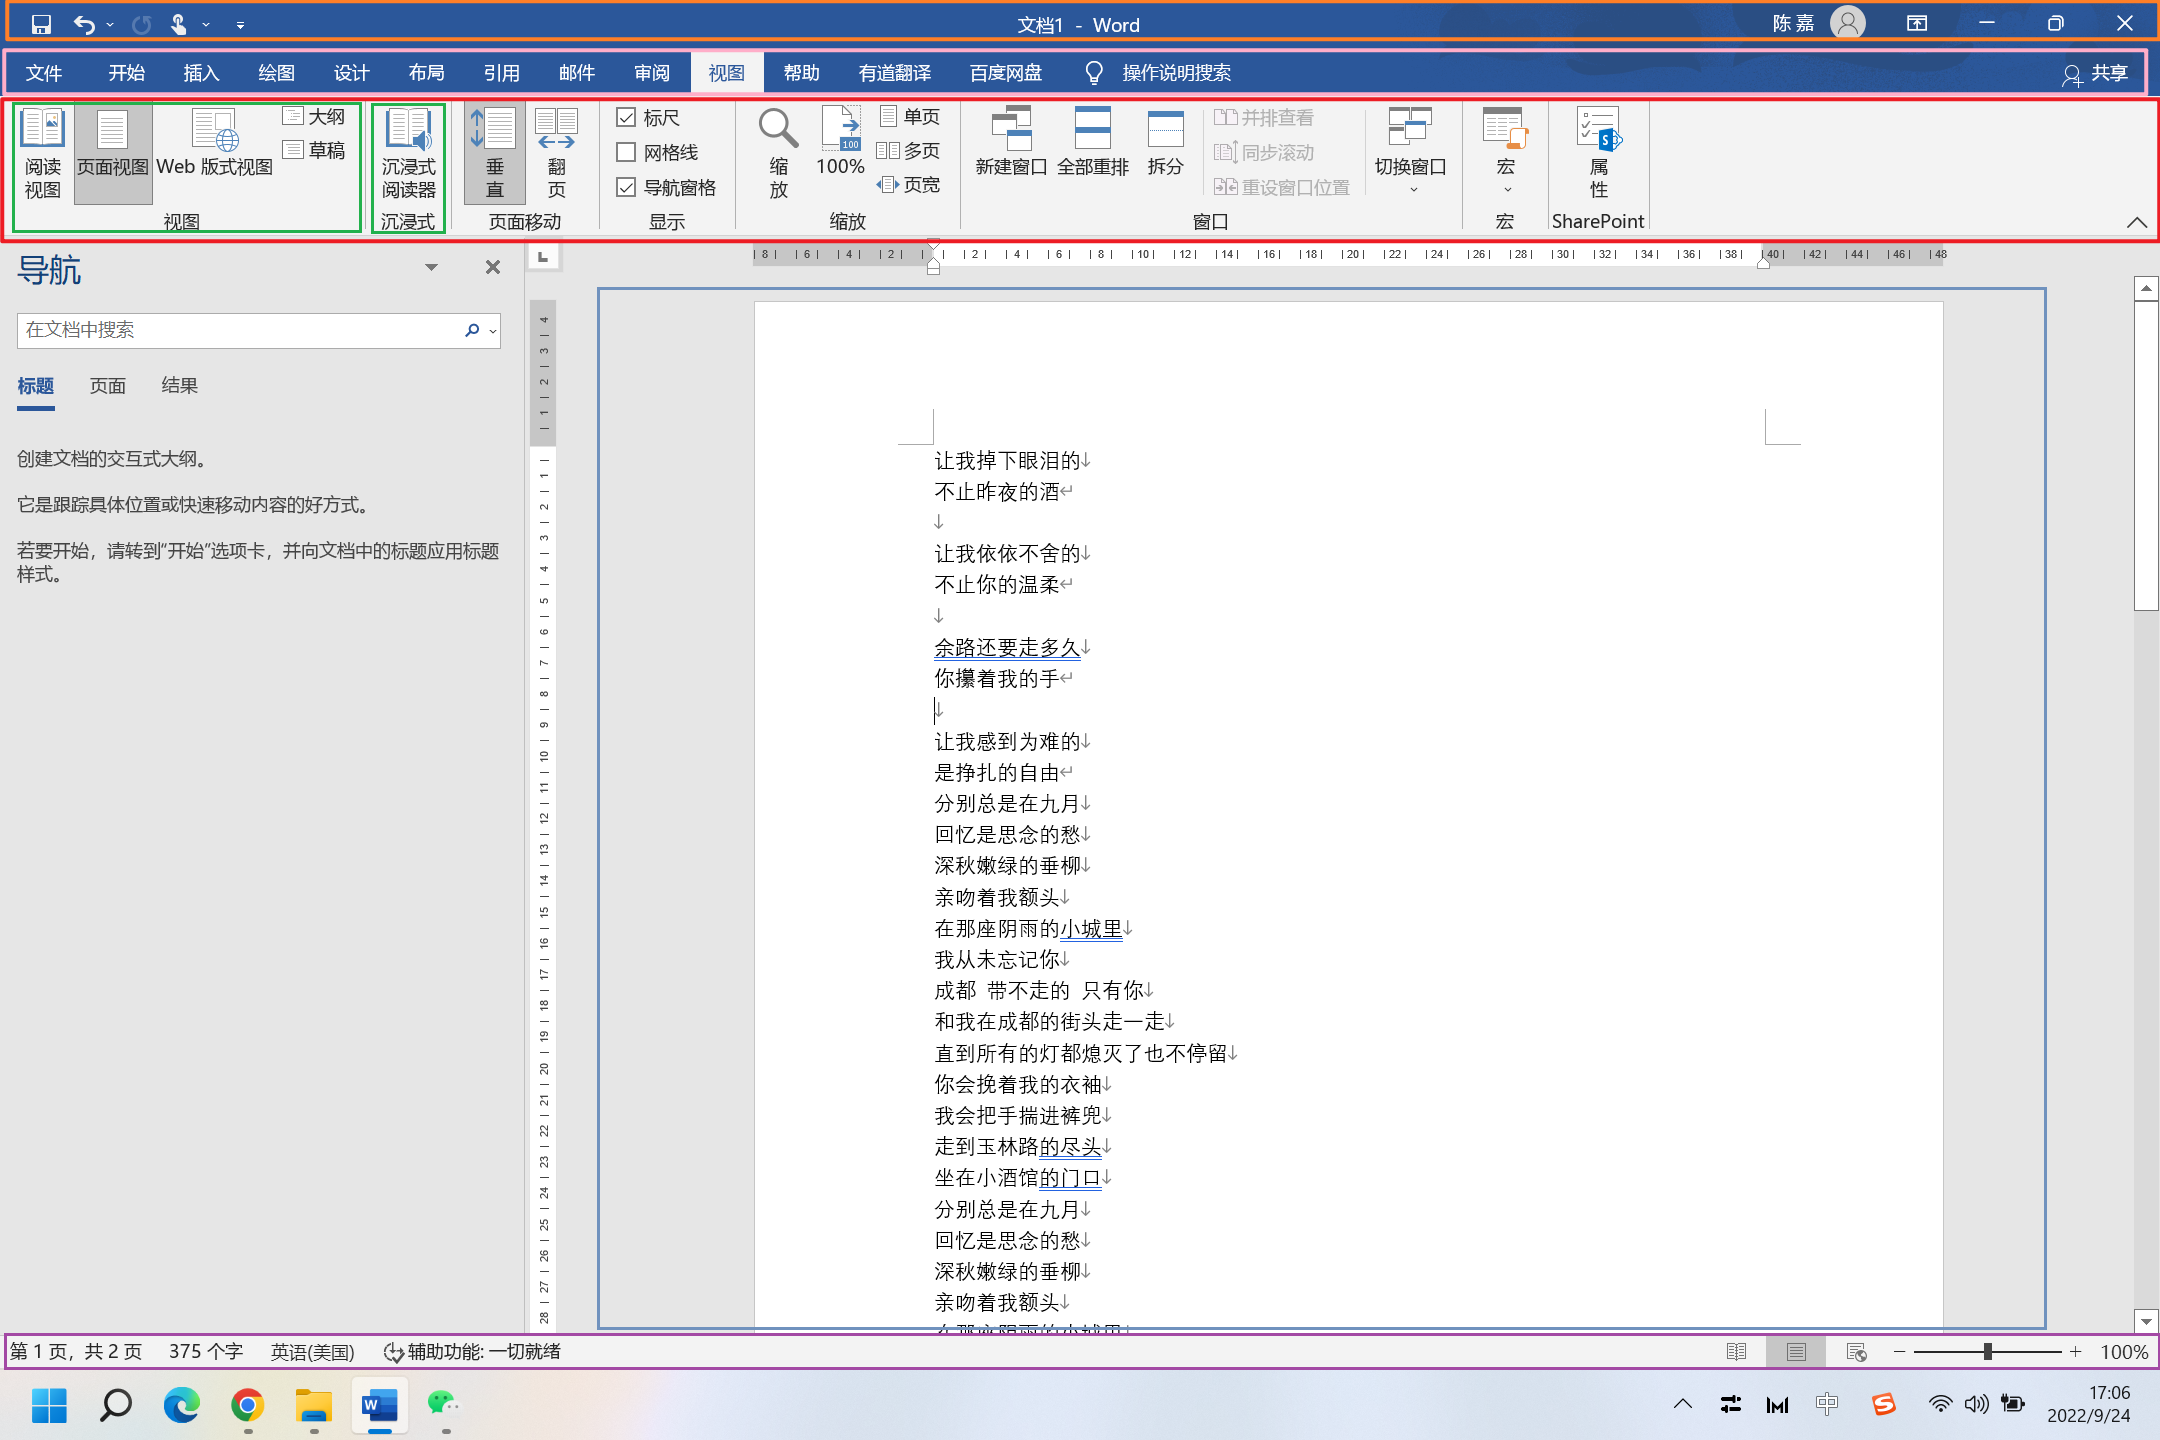The height and width of the screenshot is (1440, 2160).
Task: Open the File tab (文件)
Action: point(44,73)
